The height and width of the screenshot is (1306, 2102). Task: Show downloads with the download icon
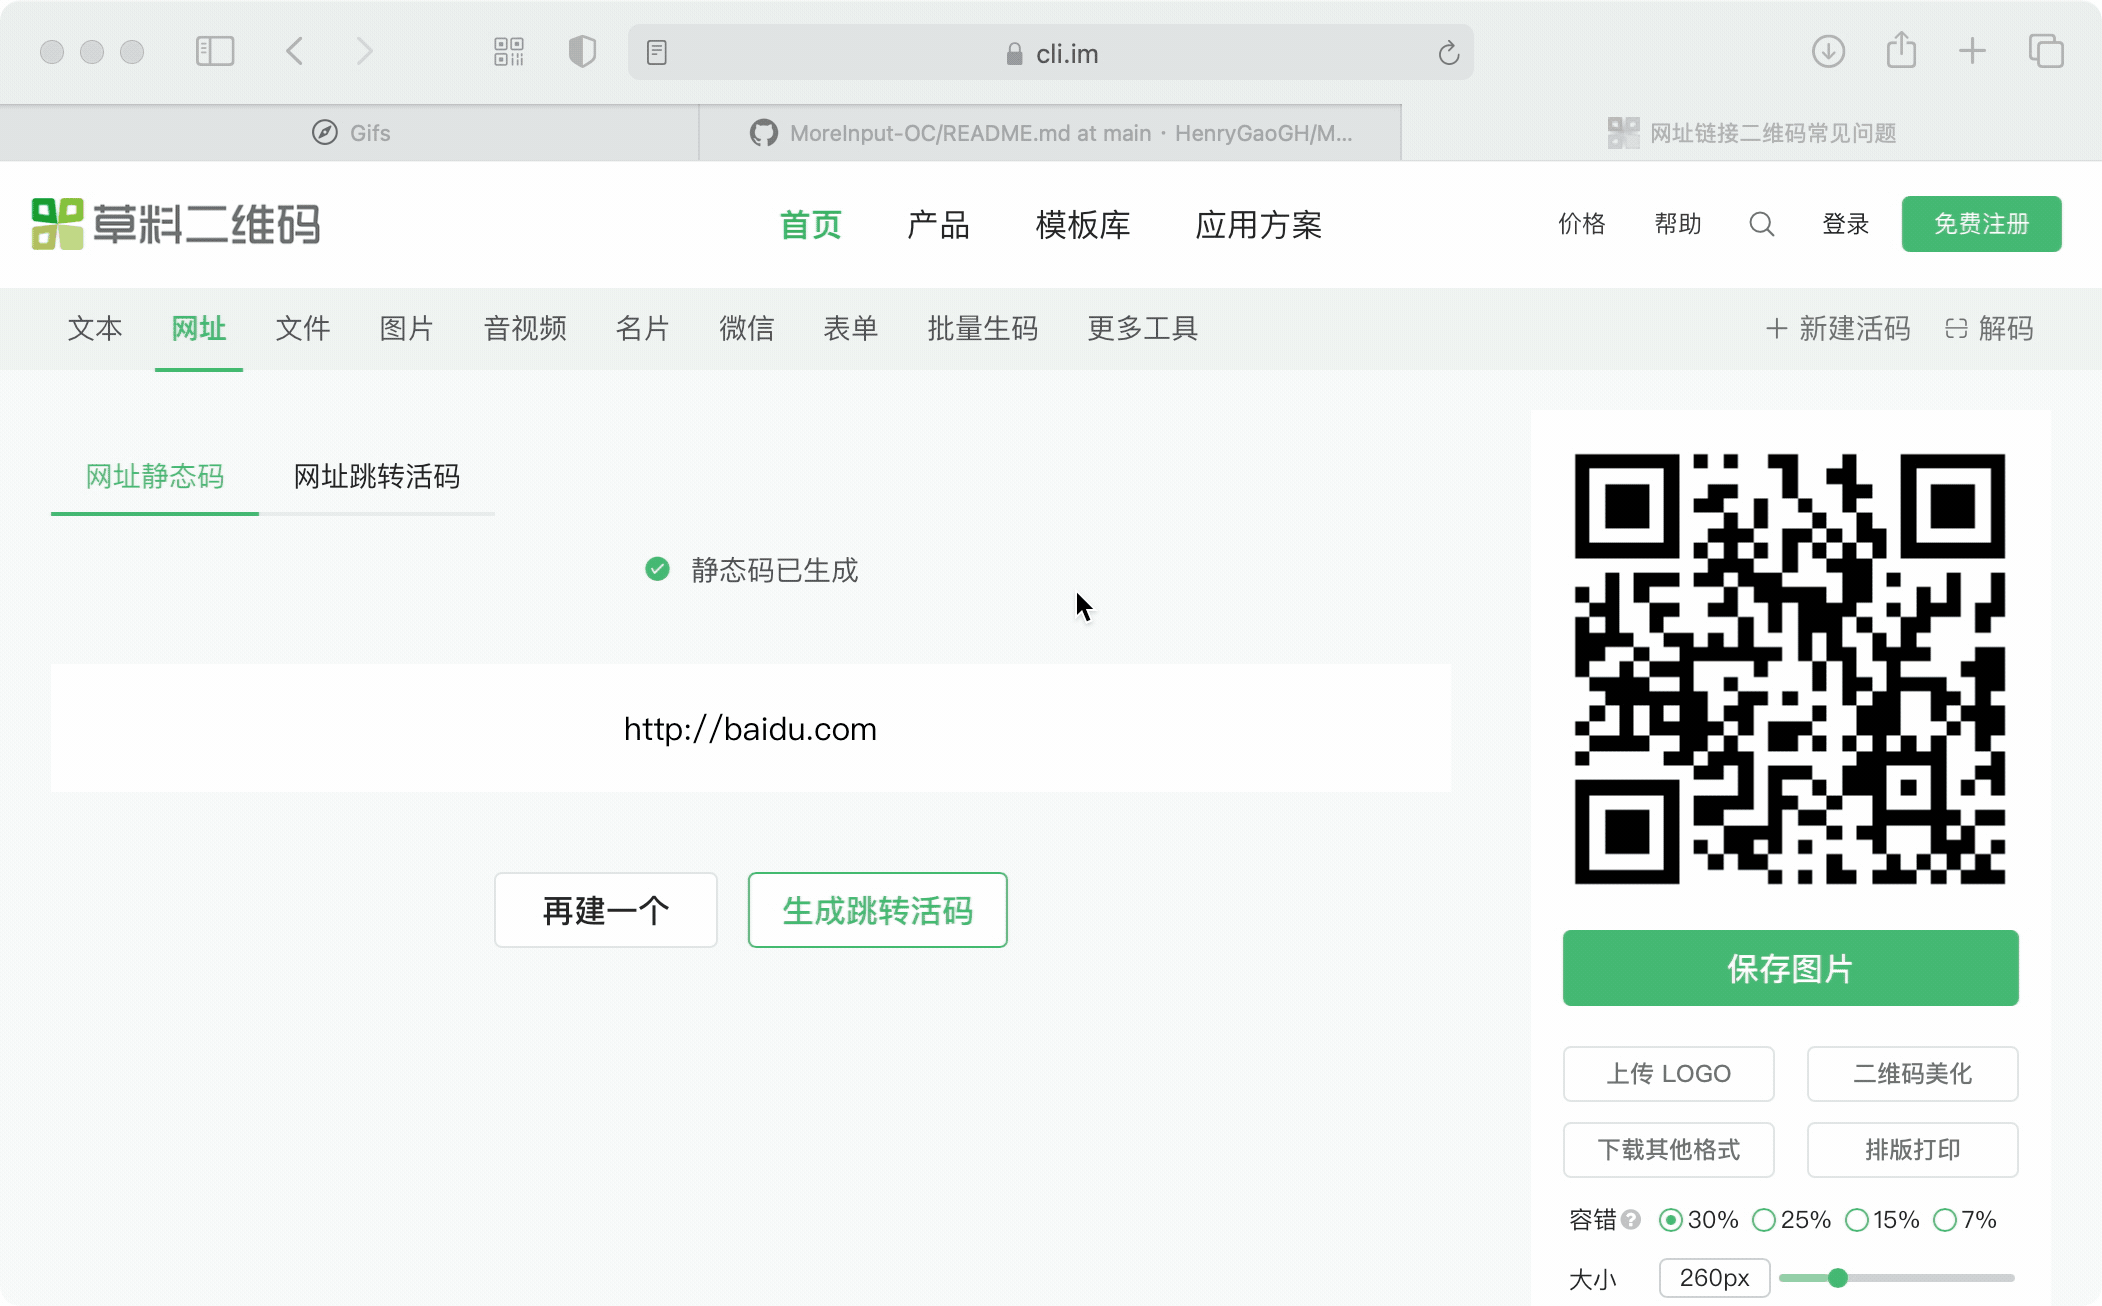(x=1828, y=51)
